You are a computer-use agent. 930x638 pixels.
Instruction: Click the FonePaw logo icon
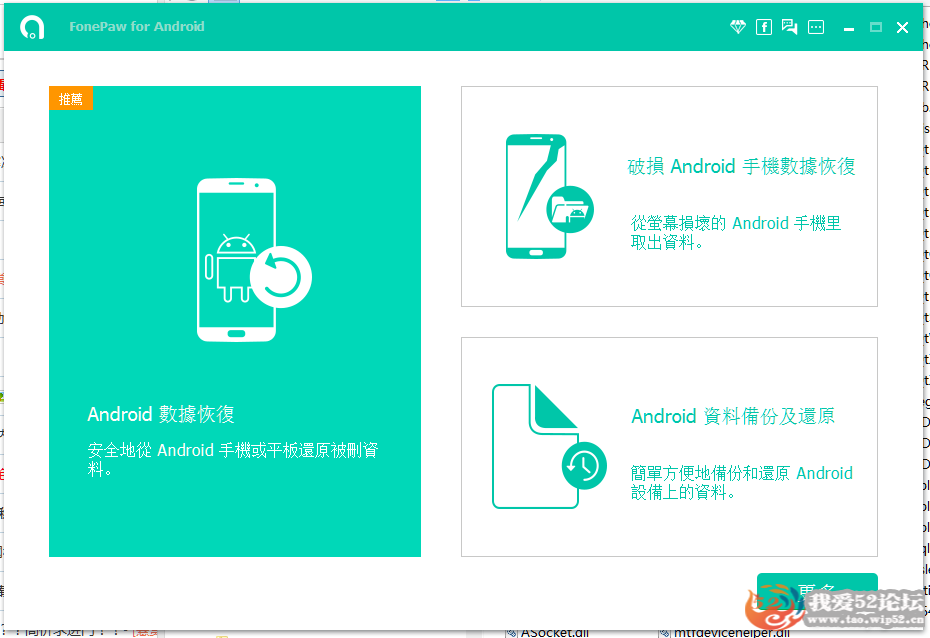pos(32,27)
